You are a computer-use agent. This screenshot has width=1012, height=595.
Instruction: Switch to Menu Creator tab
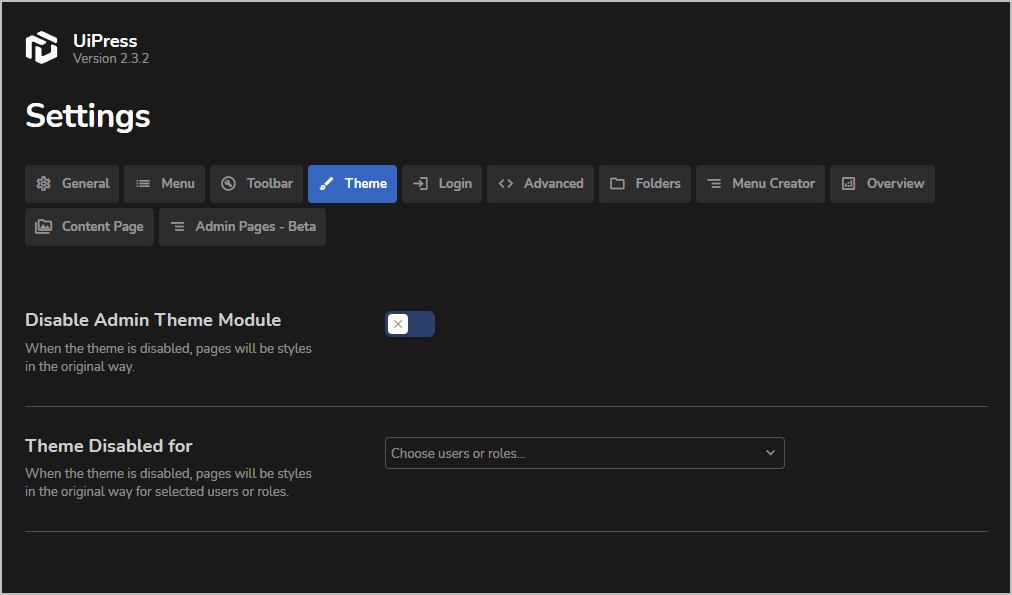(760, 184)
